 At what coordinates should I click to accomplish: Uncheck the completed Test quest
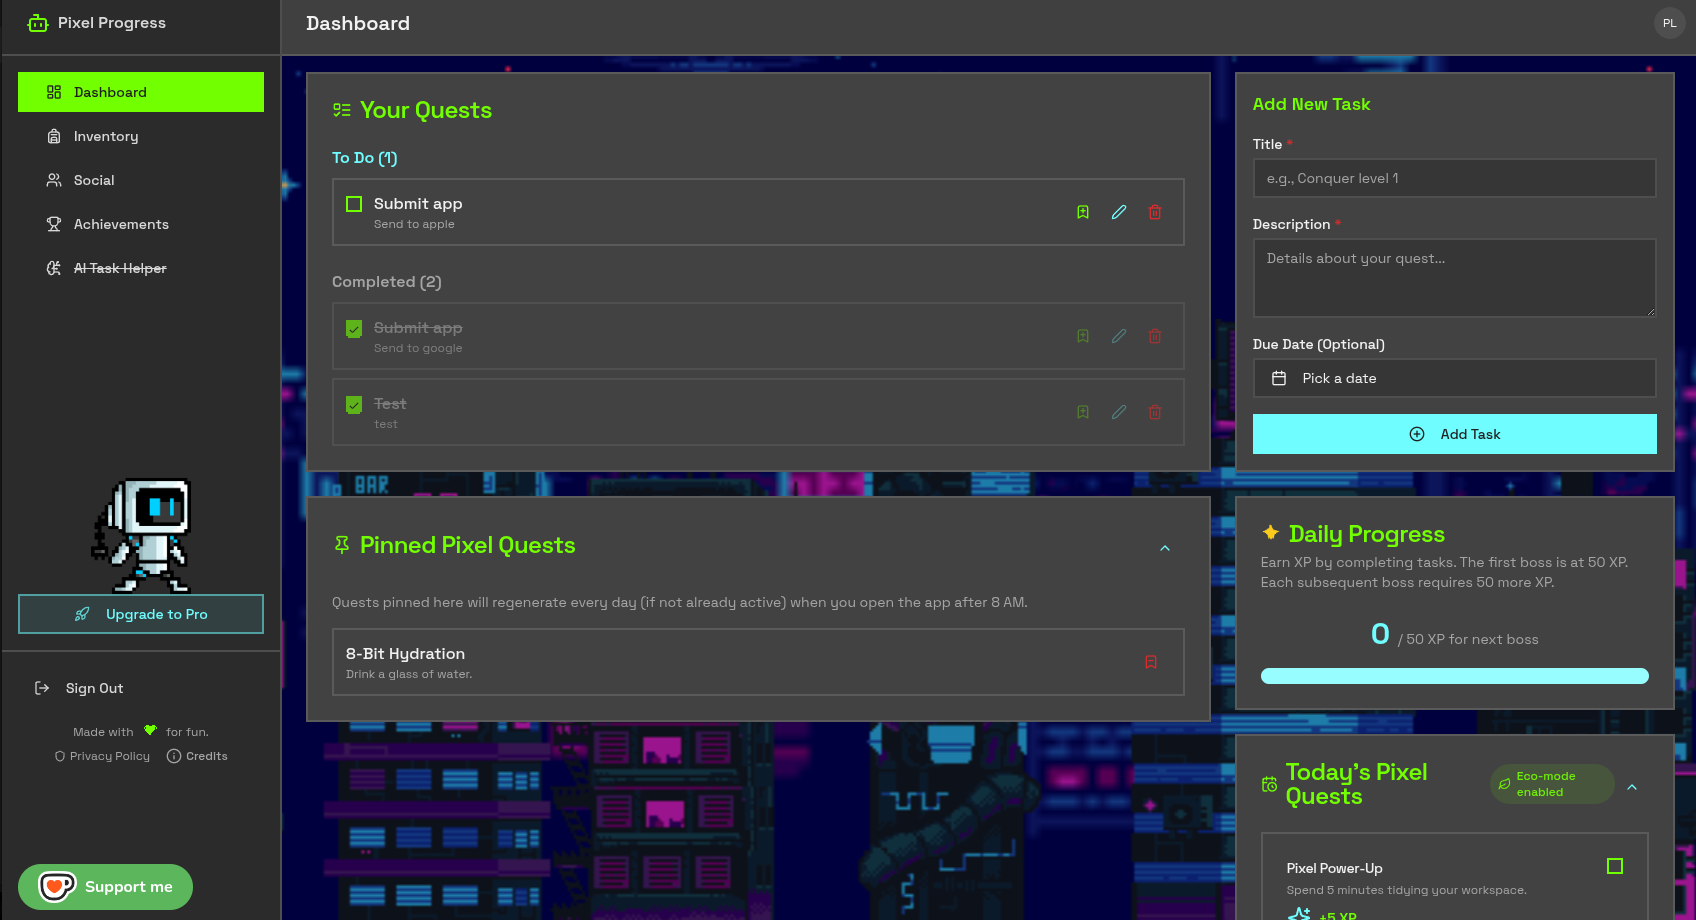(354, 405)
